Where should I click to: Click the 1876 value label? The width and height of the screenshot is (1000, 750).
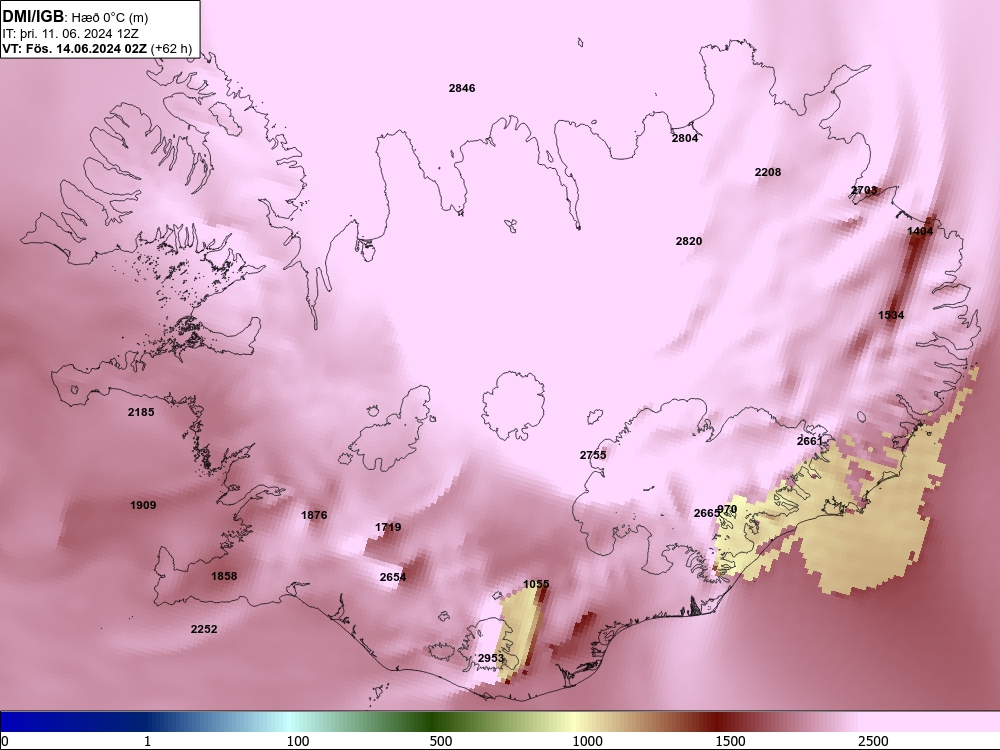[314, 515]
